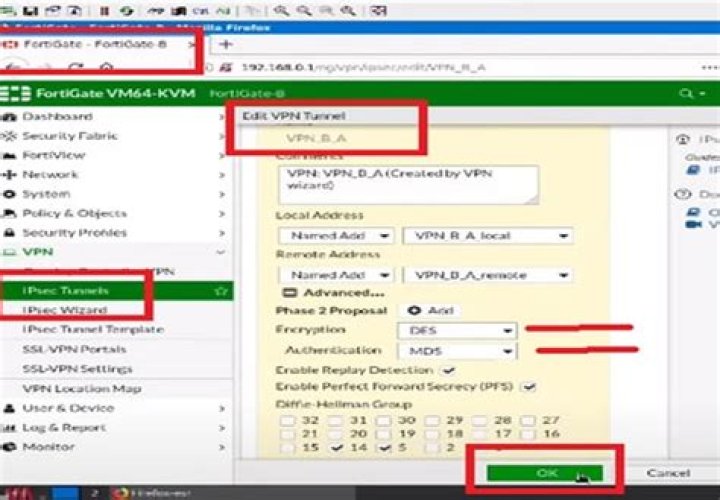
Task: Open SSL-VPN Portals
Action: (x=117, y=349)
